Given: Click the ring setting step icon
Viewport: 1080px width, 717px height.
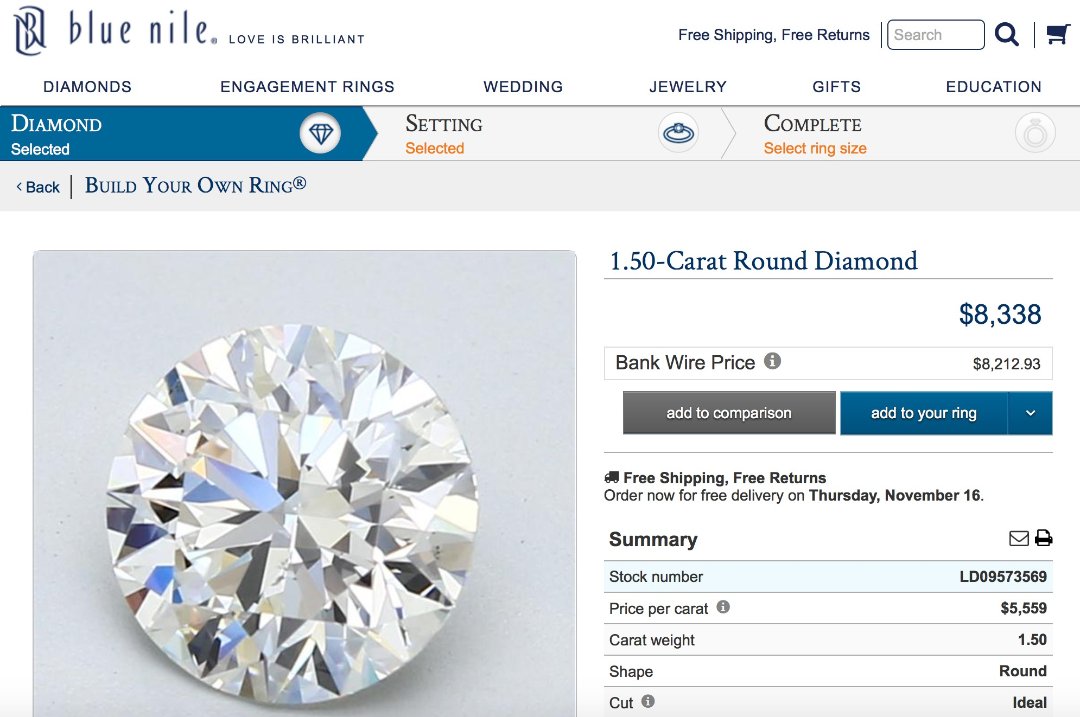Looking at the screenshot, I should click(678, 134).
